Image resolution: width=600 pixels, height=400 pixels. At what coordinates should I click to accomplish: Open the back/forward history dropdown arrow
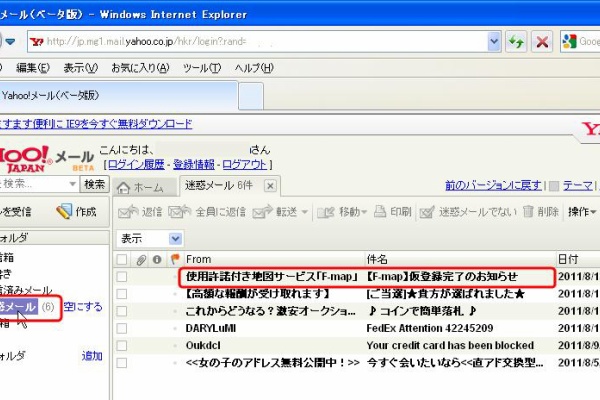click(10, 41)
